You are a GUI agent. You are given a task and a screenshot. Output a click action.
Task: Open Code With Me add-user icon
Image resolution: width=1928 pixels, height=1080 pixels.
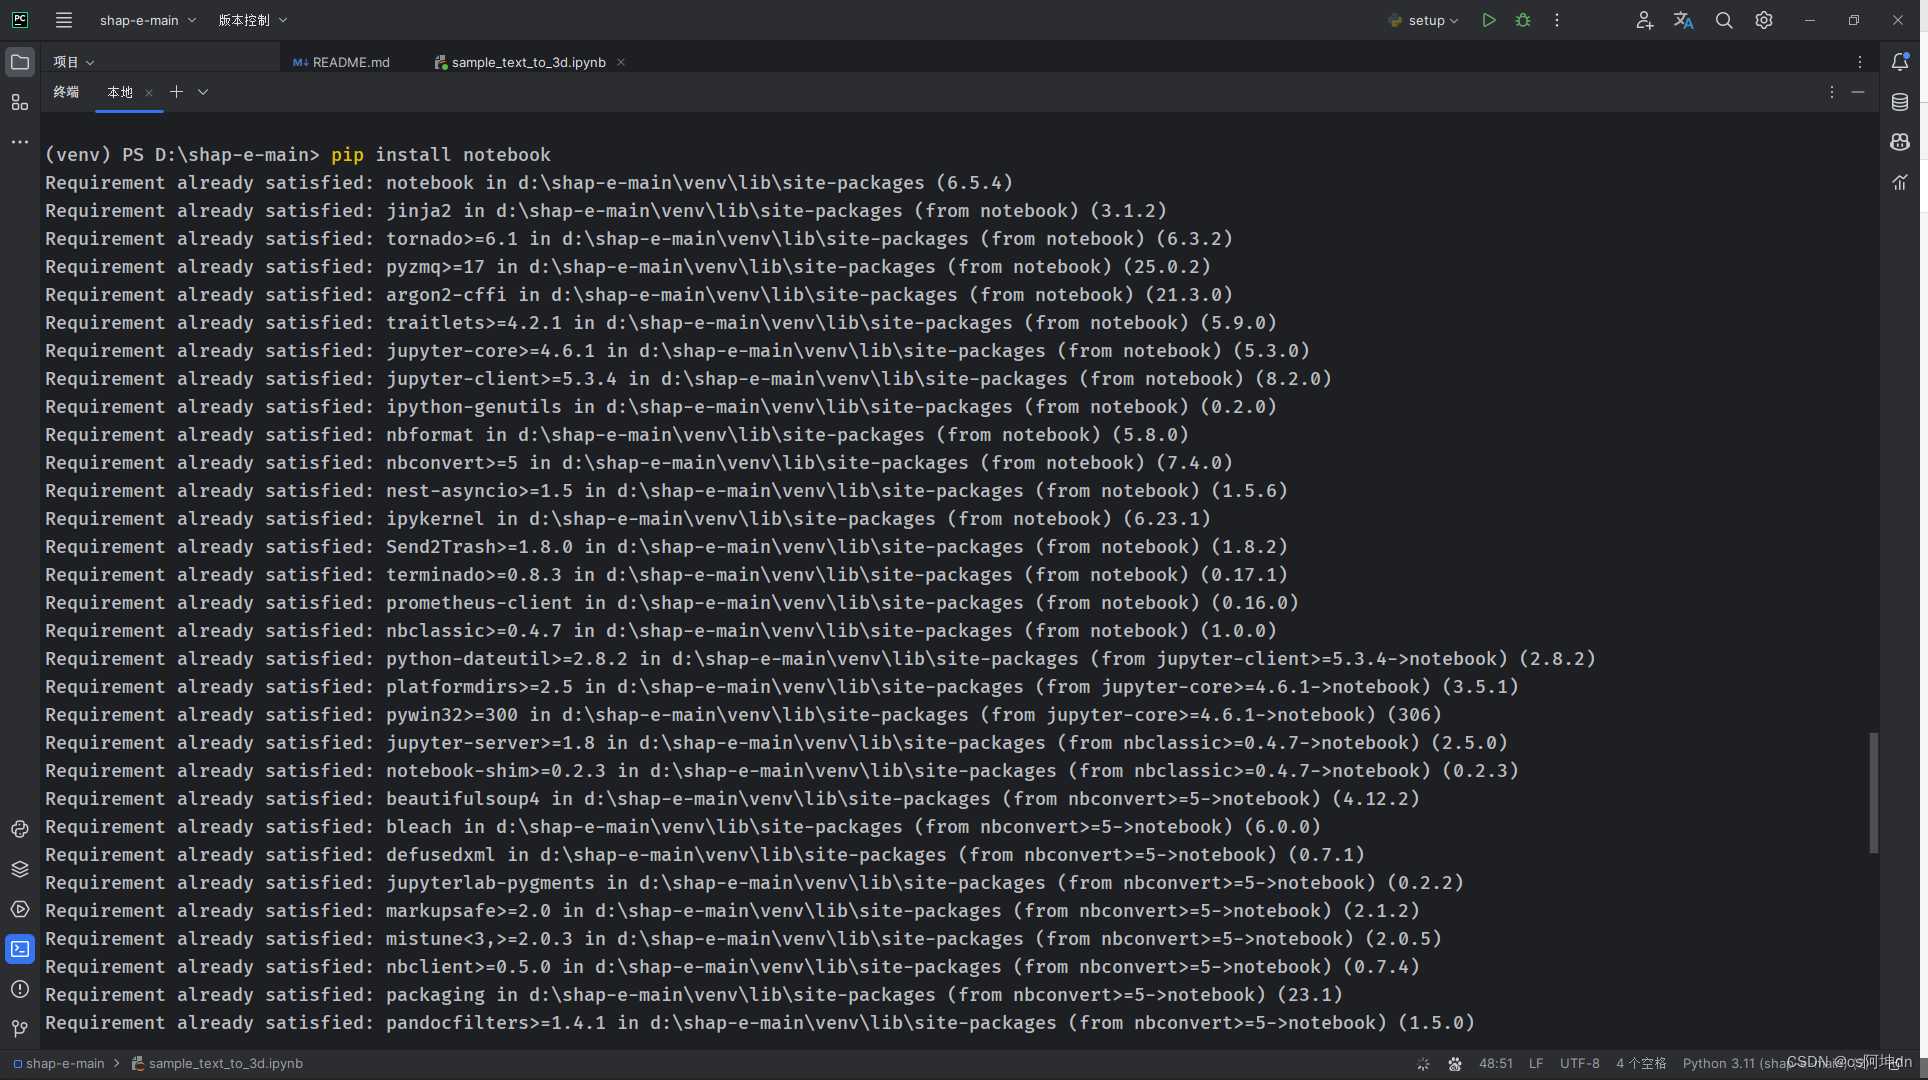pyautogui.click(x=1644, y=20)
